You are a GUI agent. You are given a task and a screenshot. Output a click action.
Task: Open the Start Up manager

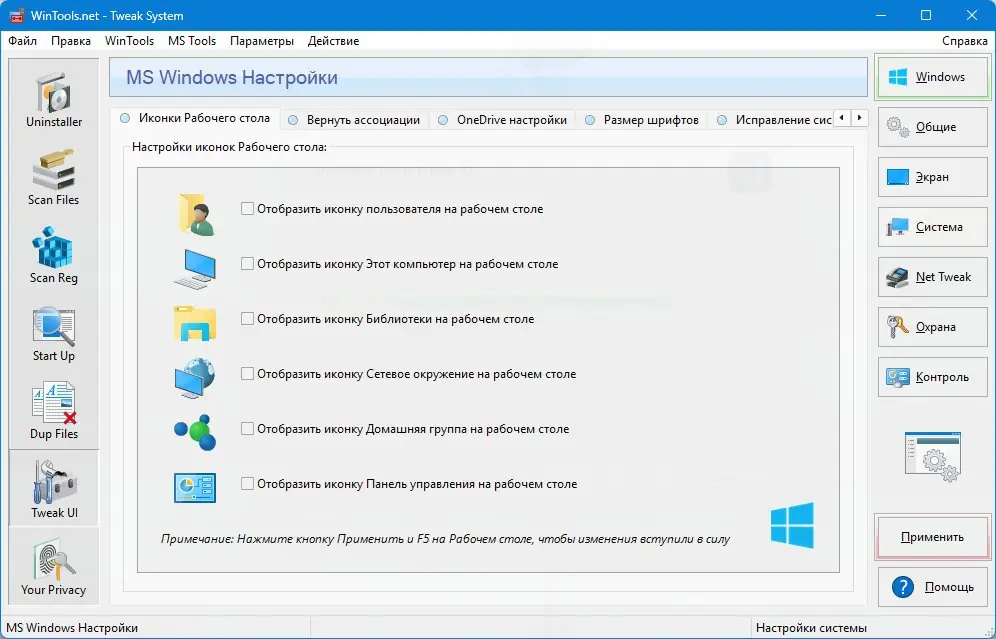click(54, 334)
